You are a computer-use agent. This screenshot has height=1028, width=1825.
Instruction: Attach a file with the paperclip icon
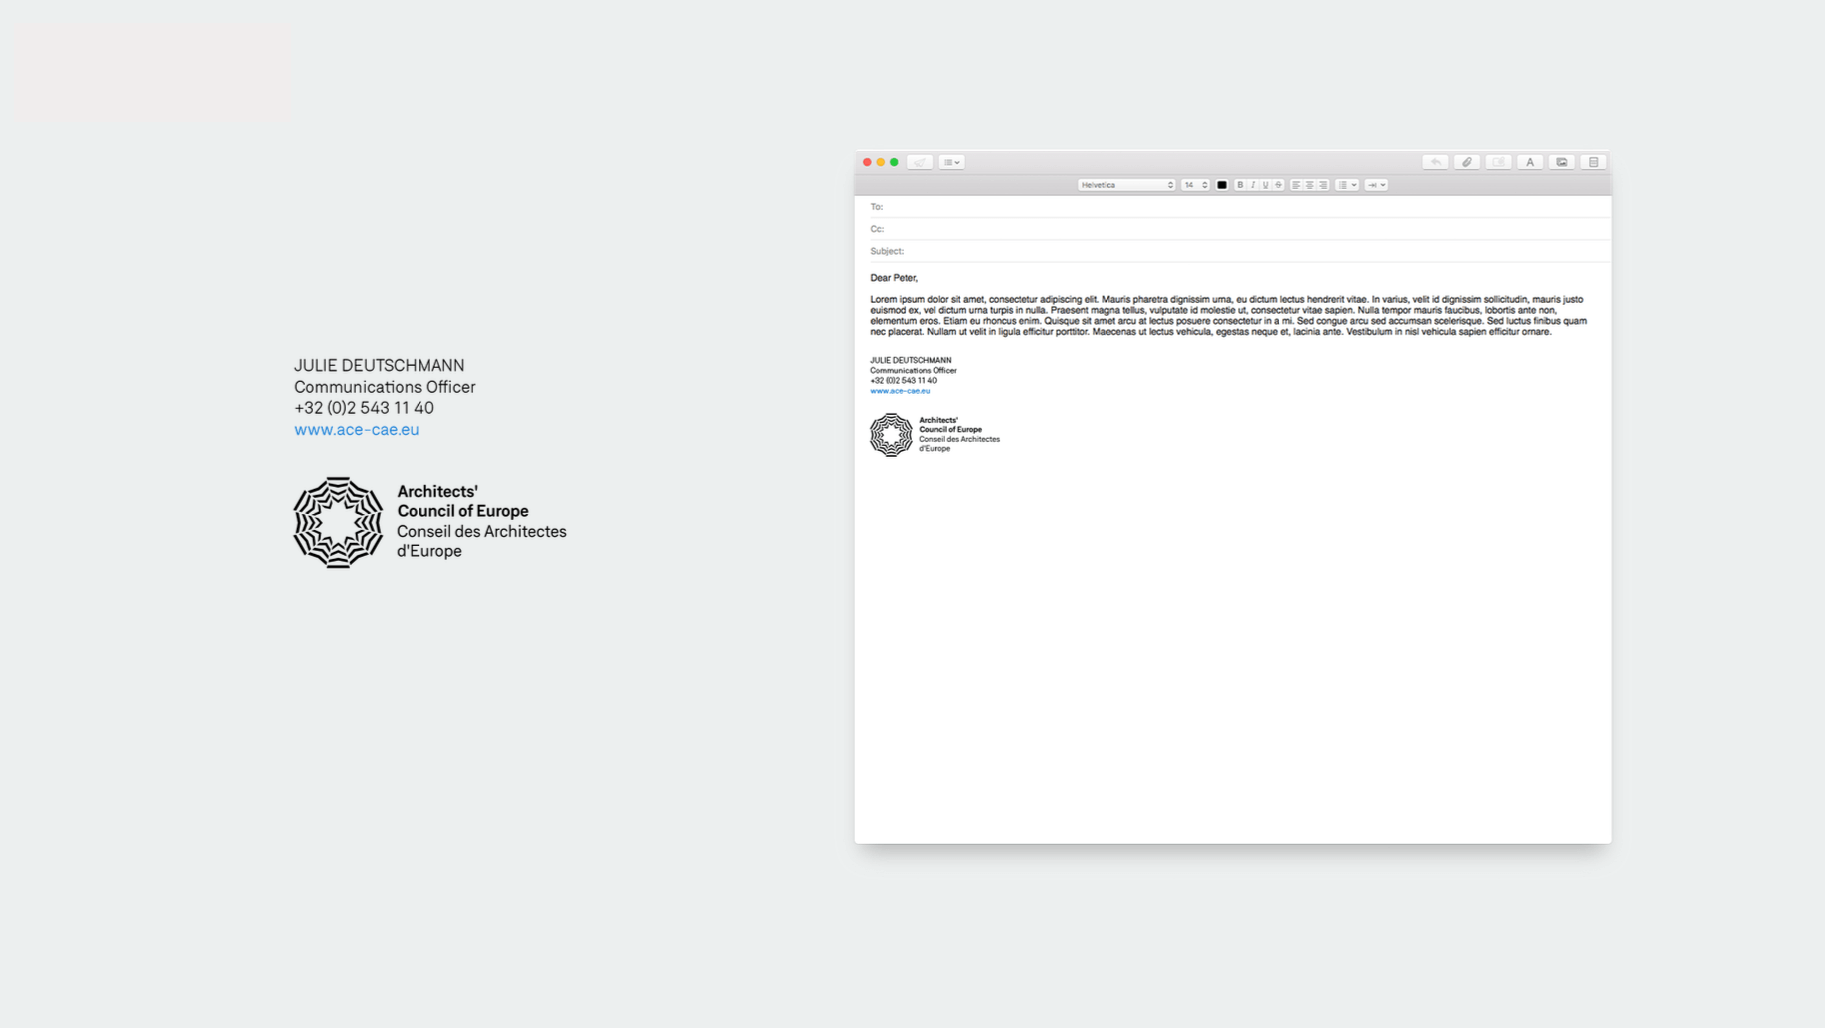click(1467, 162)
